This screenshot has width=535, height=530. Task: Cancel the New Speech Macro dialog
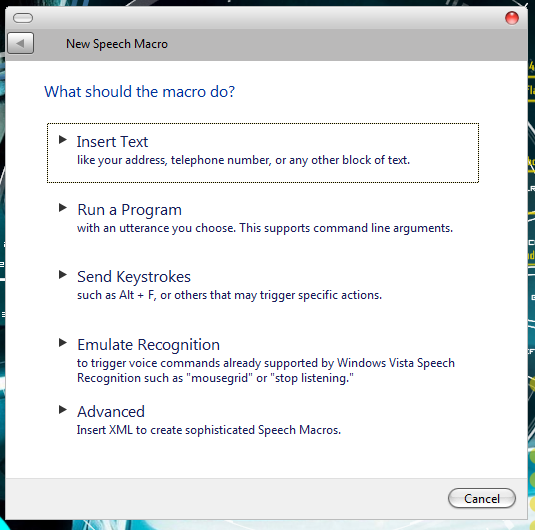tap(481, 498)
